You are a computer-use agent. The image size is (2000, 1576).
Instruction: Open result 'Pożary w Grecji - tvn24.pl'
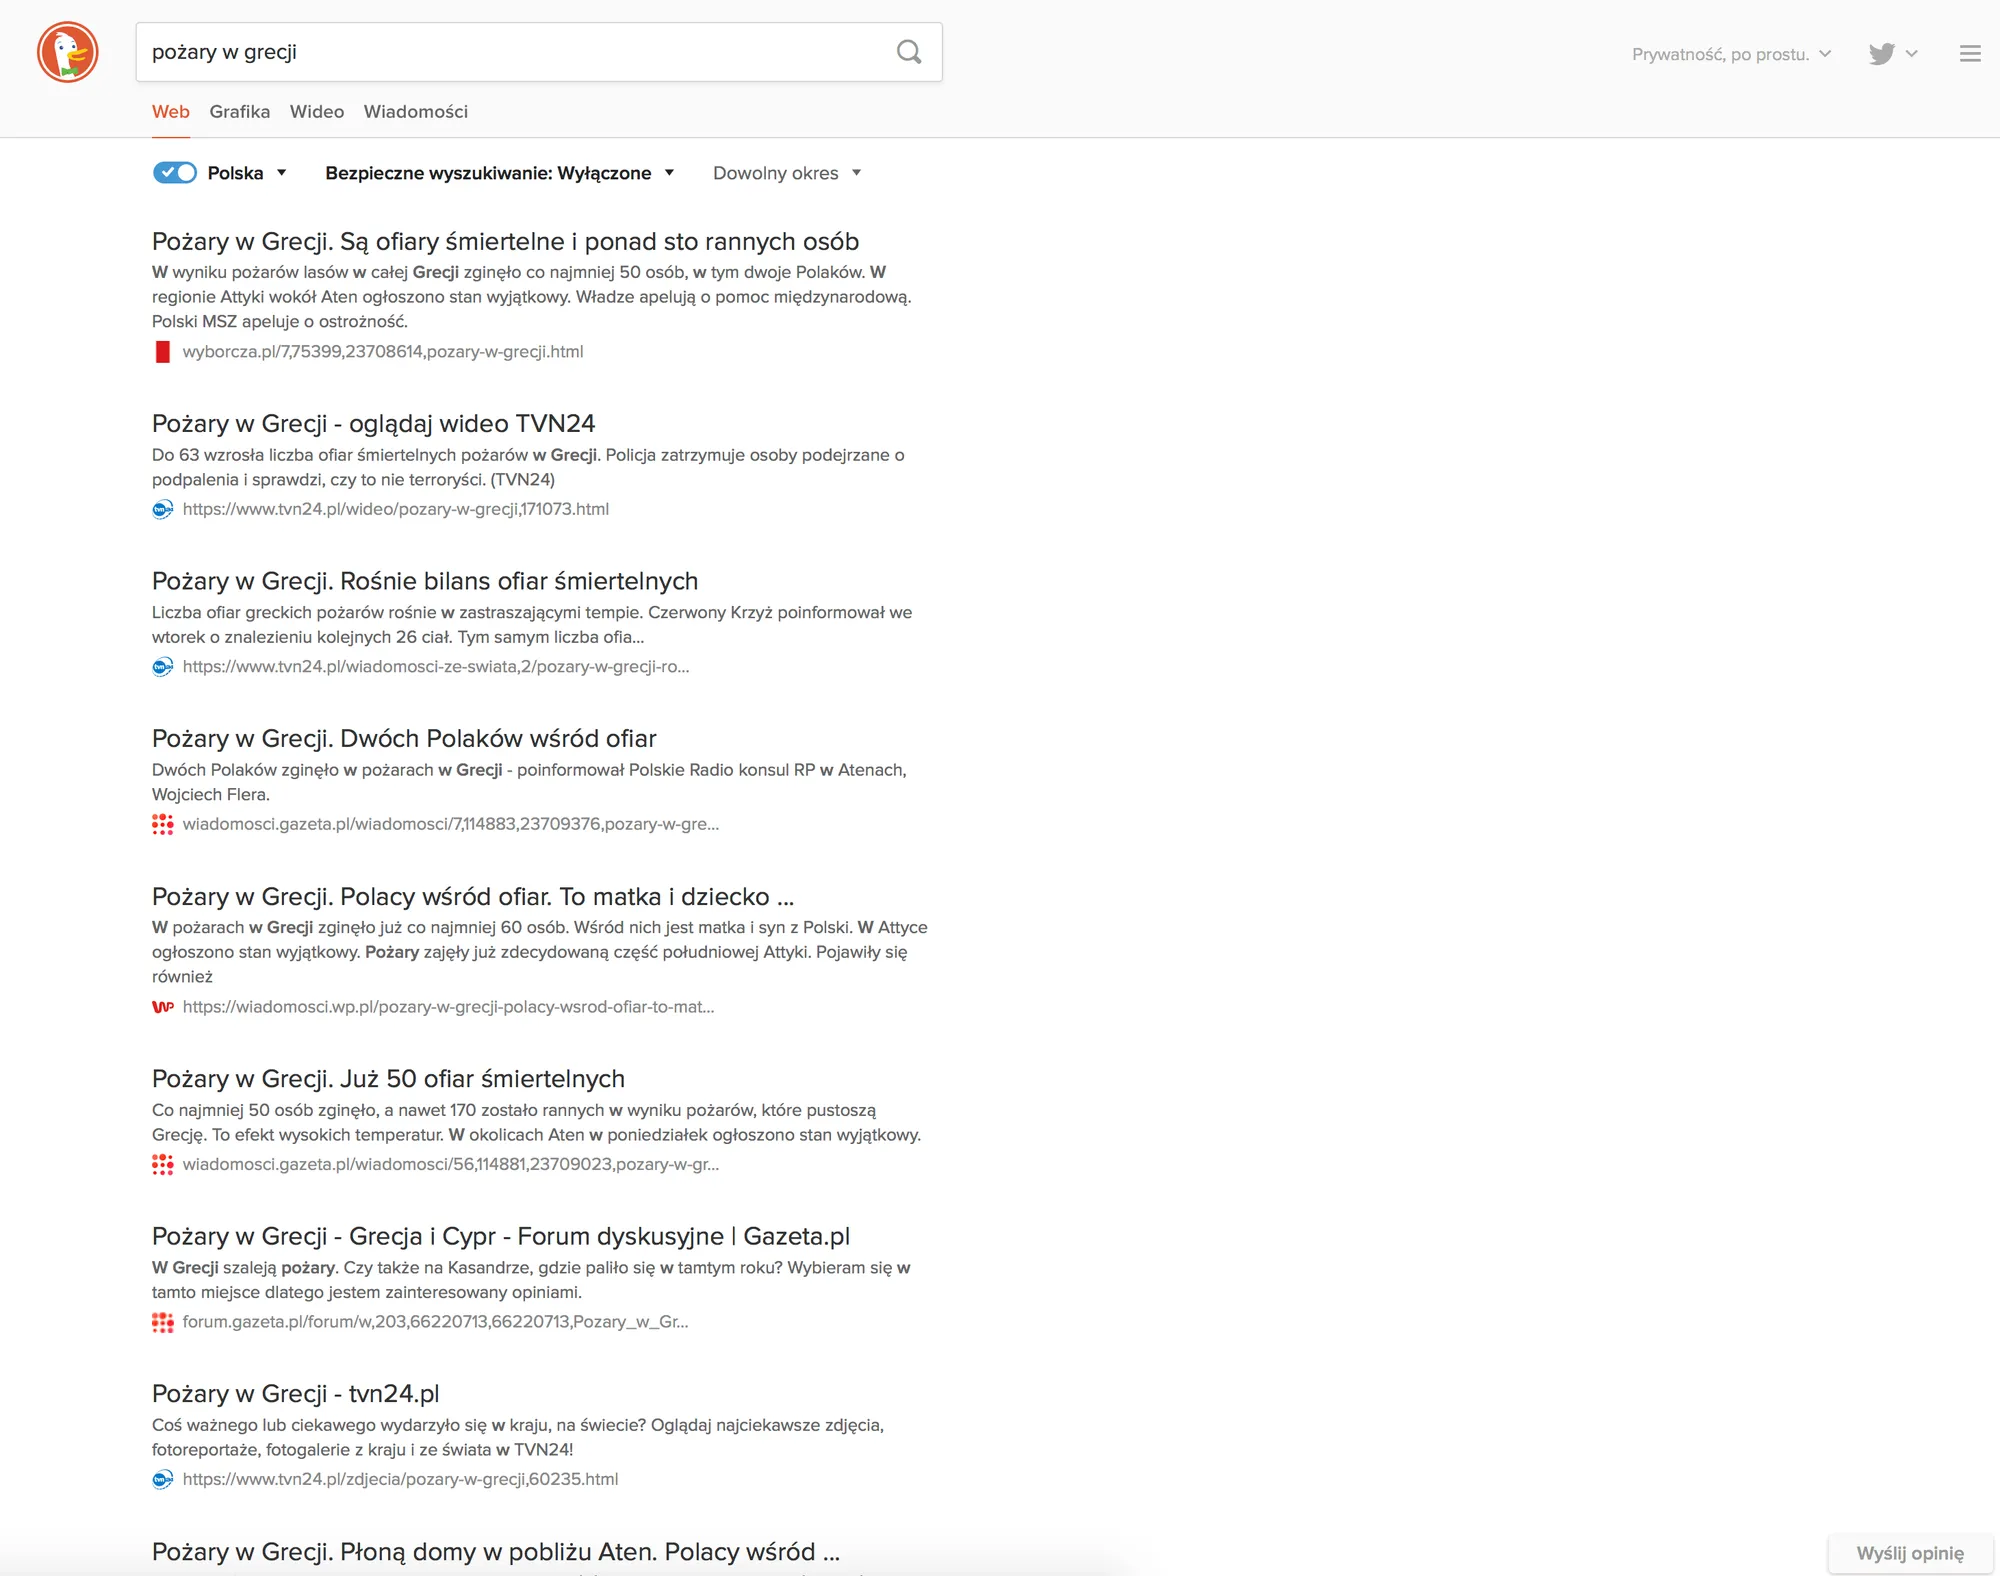(296, 1394)
